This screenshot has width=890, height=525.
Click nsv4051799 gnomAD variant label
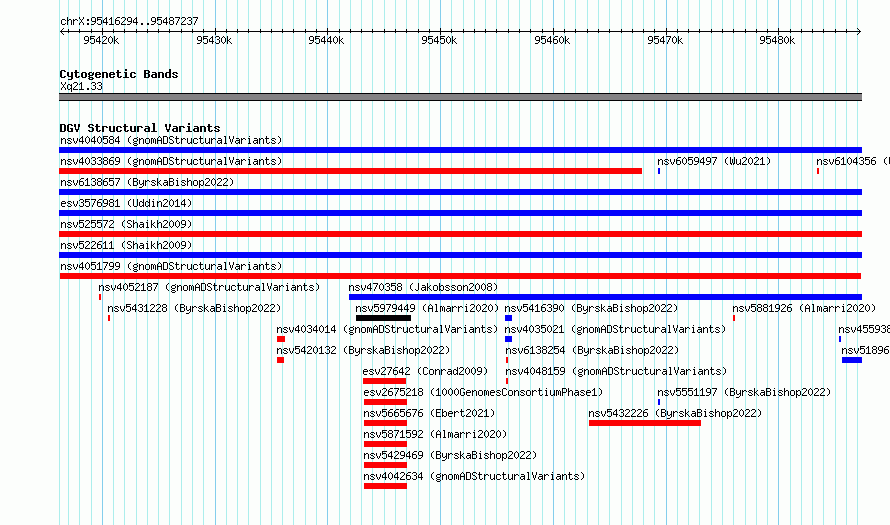coord(171,266)
